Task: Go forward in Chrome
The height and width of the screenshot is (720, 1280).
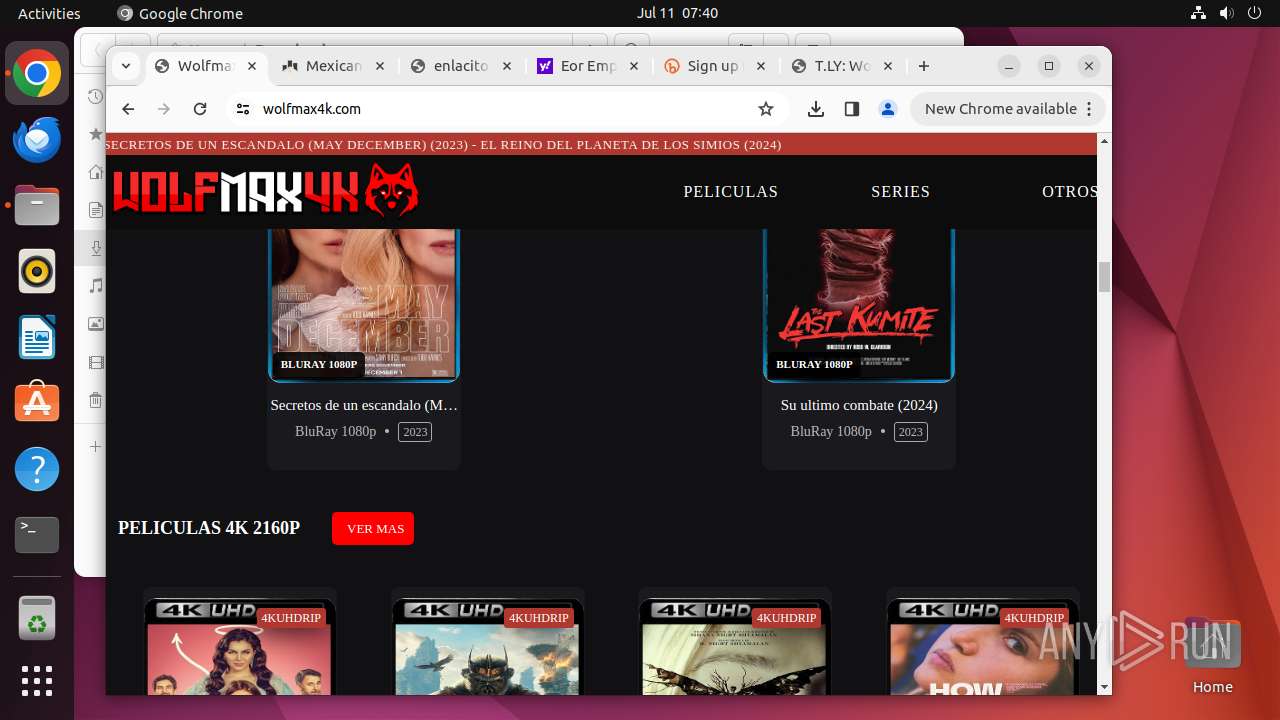Action: [164, 109]
